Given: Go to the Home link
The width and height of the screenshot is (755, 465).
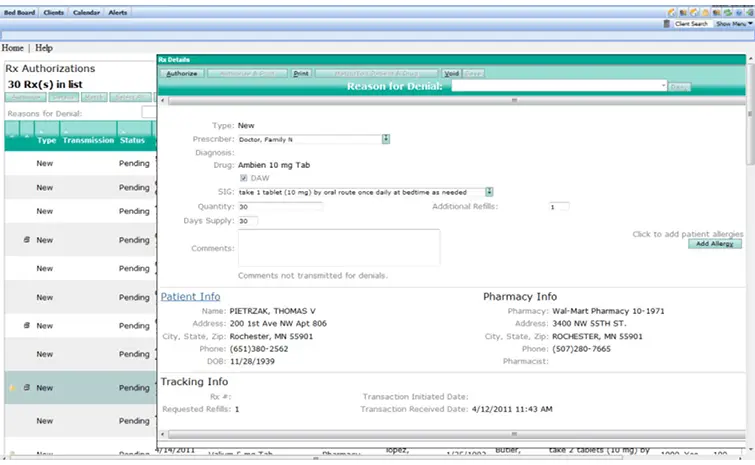Looking at the screenshot, I should [13, 48].
